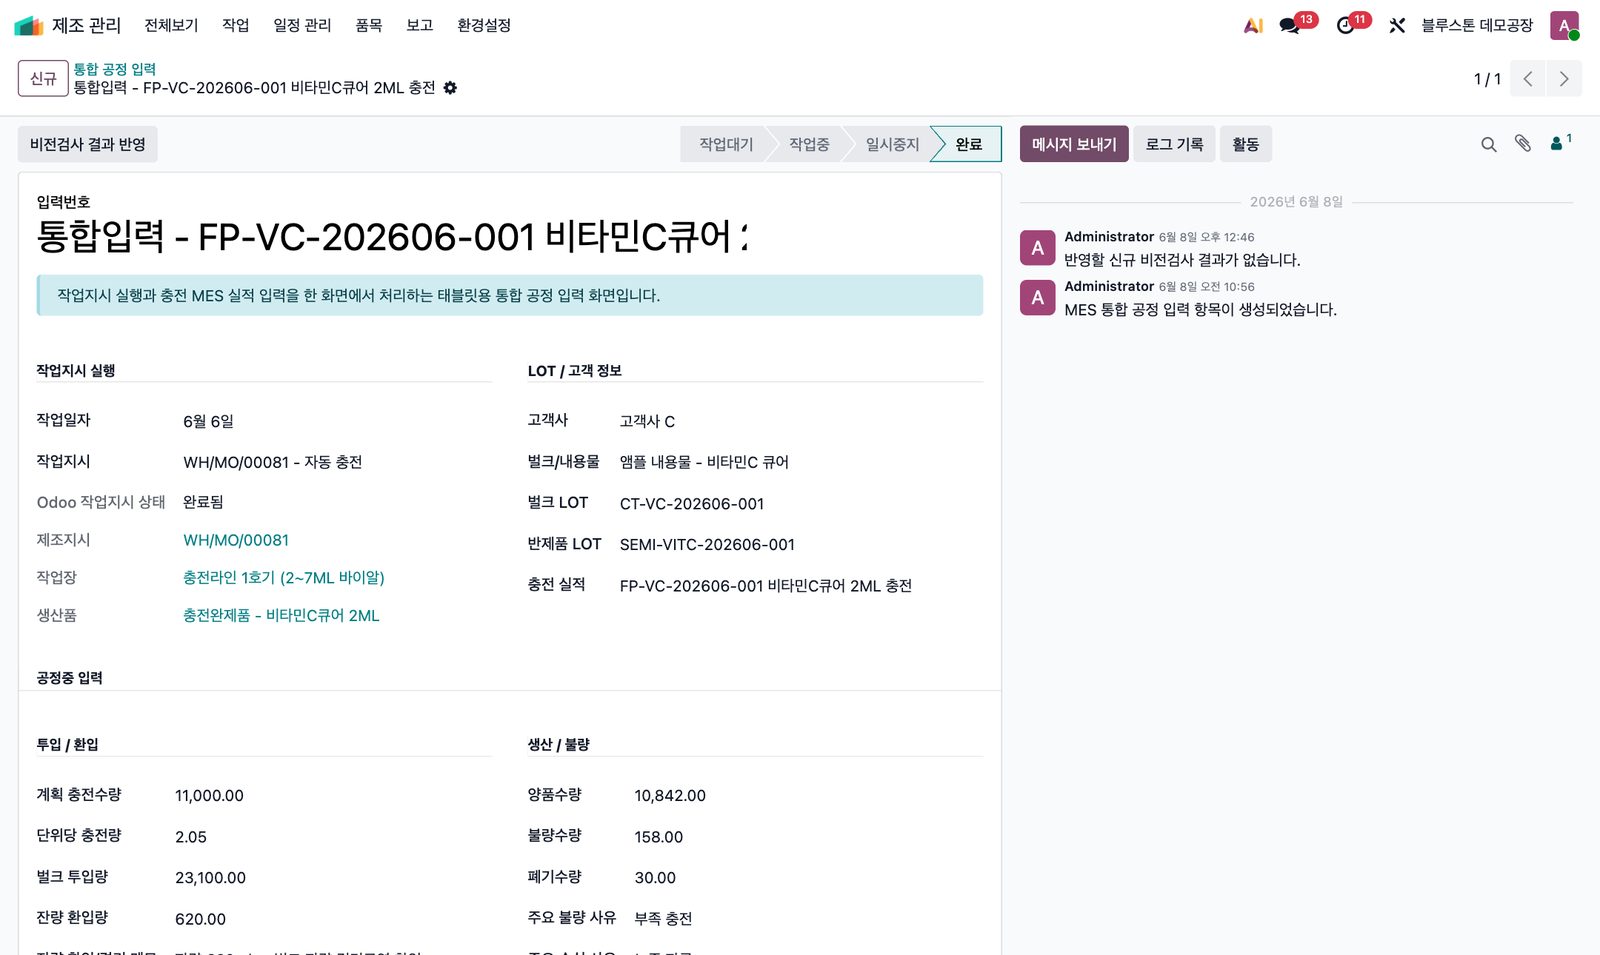The height and width of the screenshot is (955, 1600).
Task: Open the chat messages icon with badge 13
Action: pyautogui.click(x=1290, y=25)
